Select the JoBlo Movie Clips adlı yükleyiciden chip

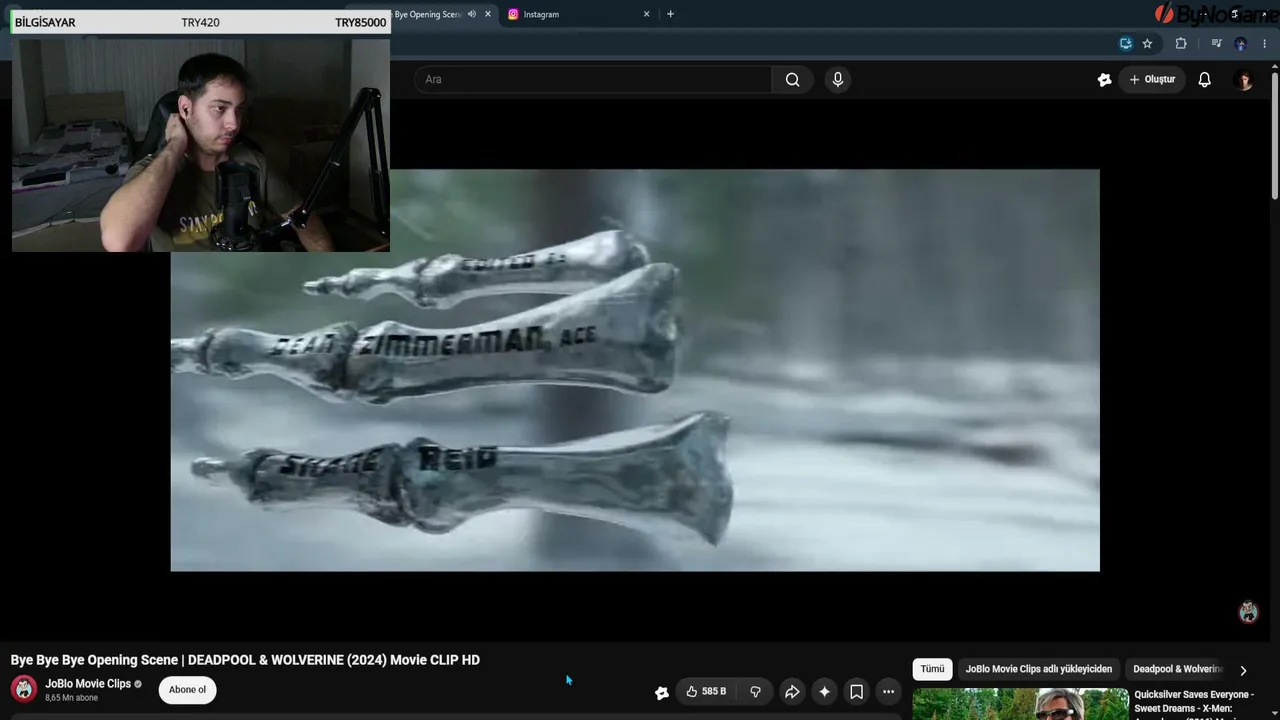[1038, 669]
